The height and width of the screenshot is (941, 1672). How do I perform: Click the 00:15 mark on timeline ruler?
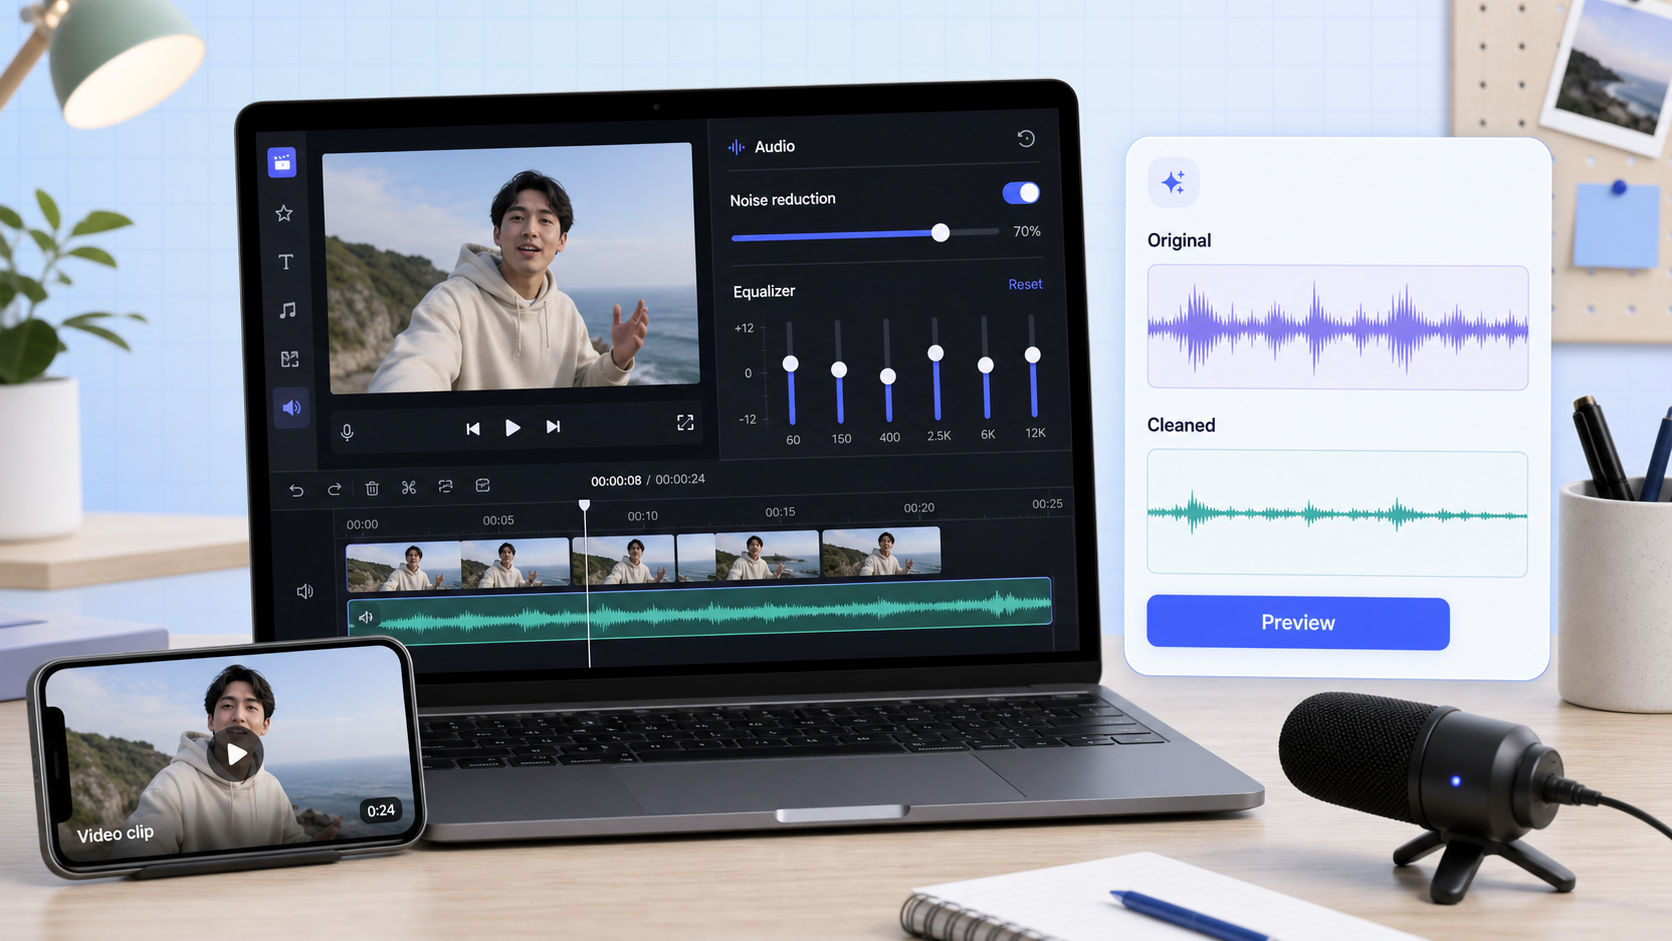(x=780, y=513)
